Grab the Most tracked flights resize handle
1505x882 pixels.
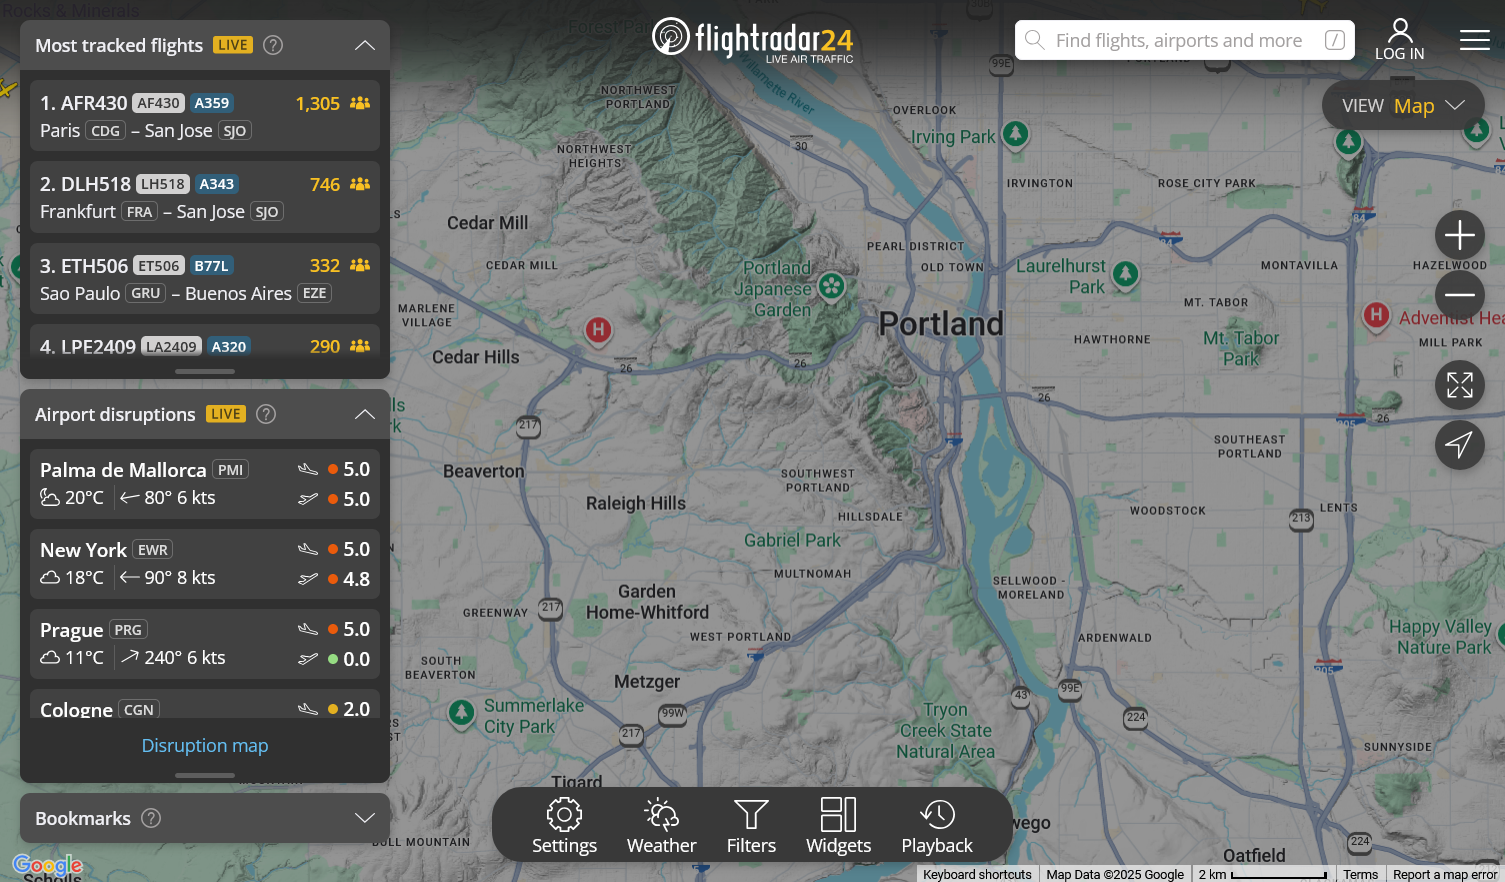(205, 371)
